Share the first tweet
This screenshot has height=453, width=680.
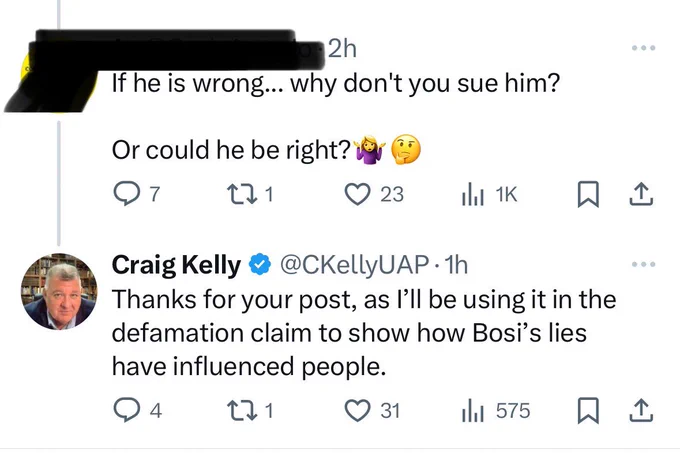pyautogui.click(x=641, y=194)
